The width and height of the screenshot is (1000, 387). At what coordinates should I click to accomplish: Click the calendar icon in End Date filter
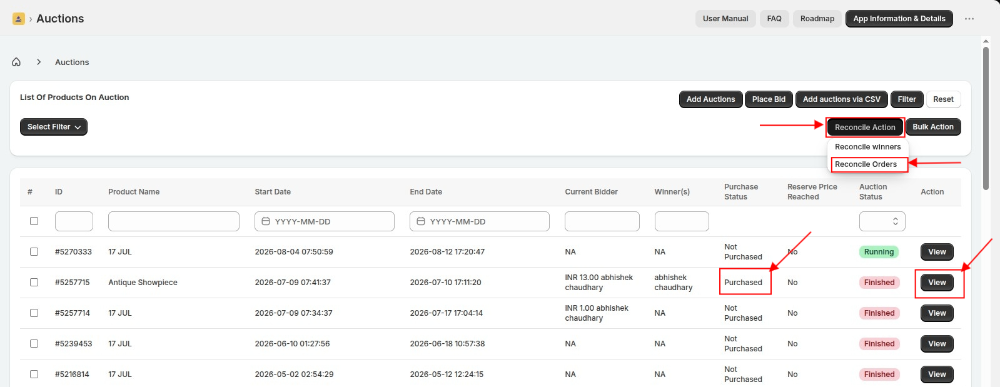pyautogui.click(x=421, y=221)
